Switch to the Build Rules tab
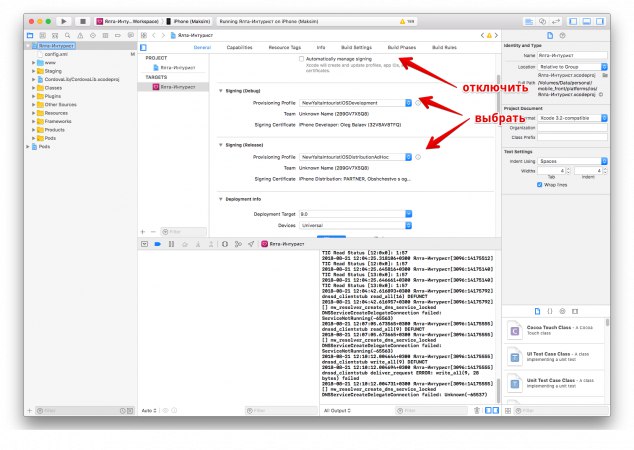The image size is (634, 450). click(x=444, y=48)
